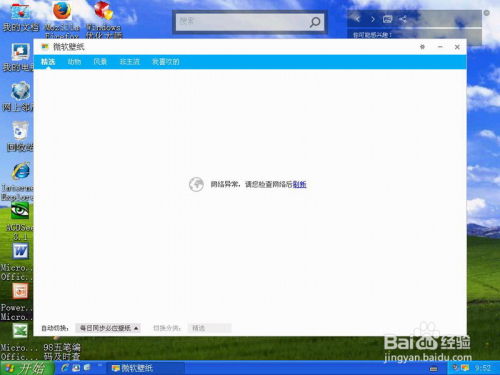Click the magnifier search icon
This screenshot has height=375, width=500.
click(315, 22)
